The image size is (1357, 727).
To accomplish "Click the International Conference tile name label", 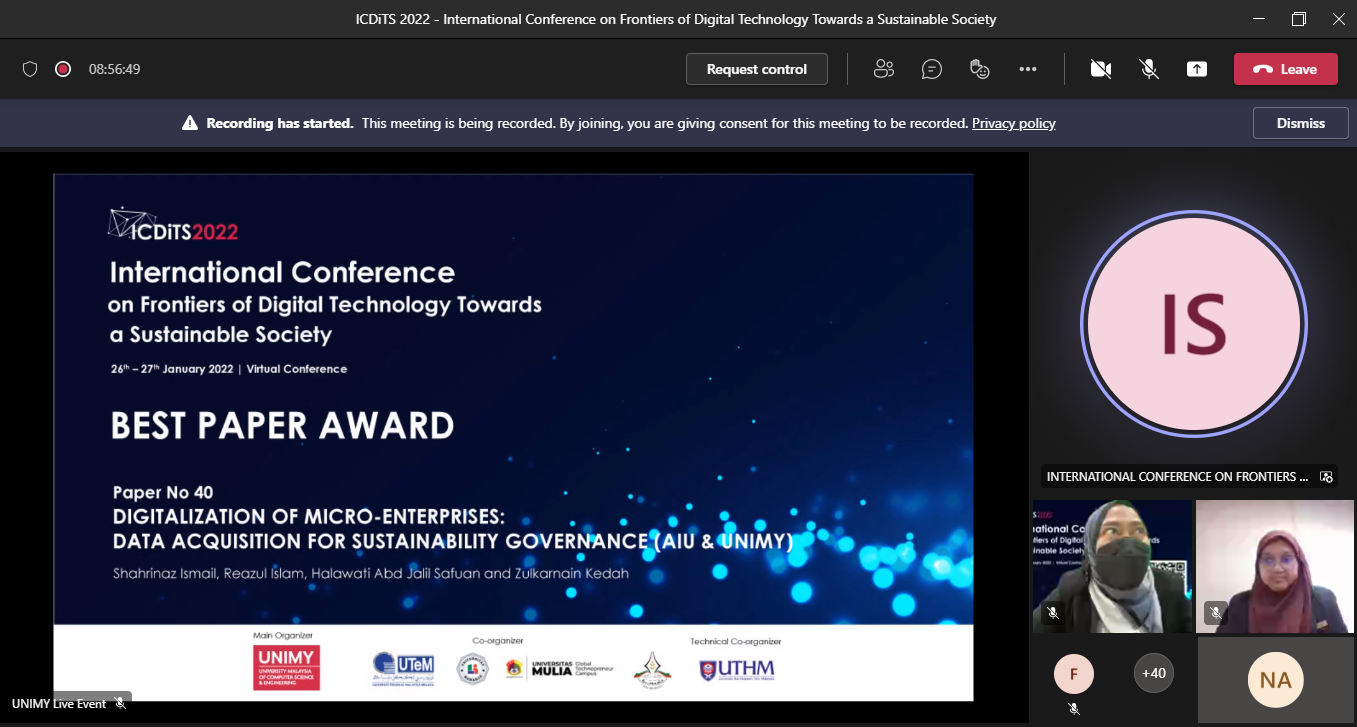I will point(1177,477).
